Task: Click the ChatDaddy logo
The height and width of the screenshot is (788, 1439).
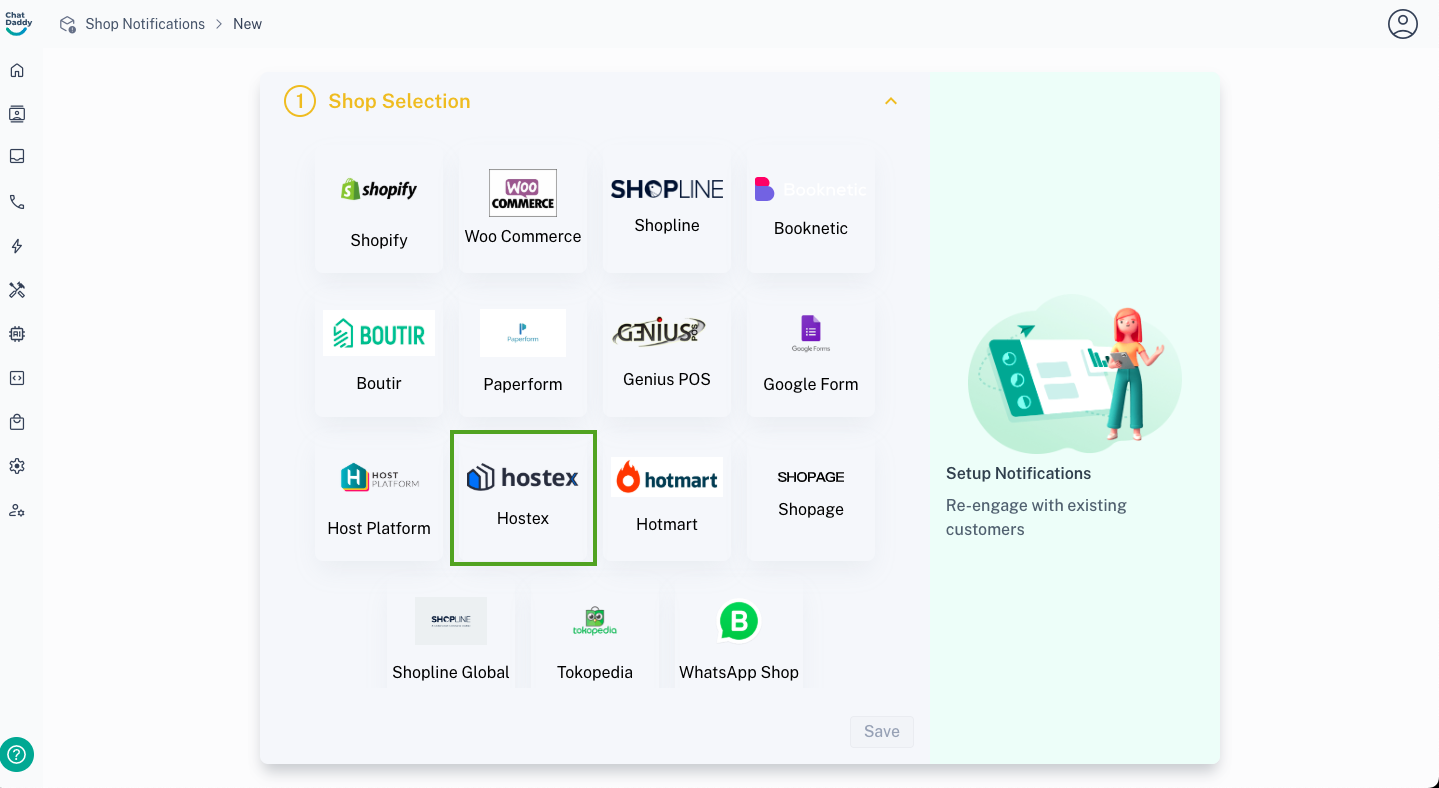Action: pos(18,23)
